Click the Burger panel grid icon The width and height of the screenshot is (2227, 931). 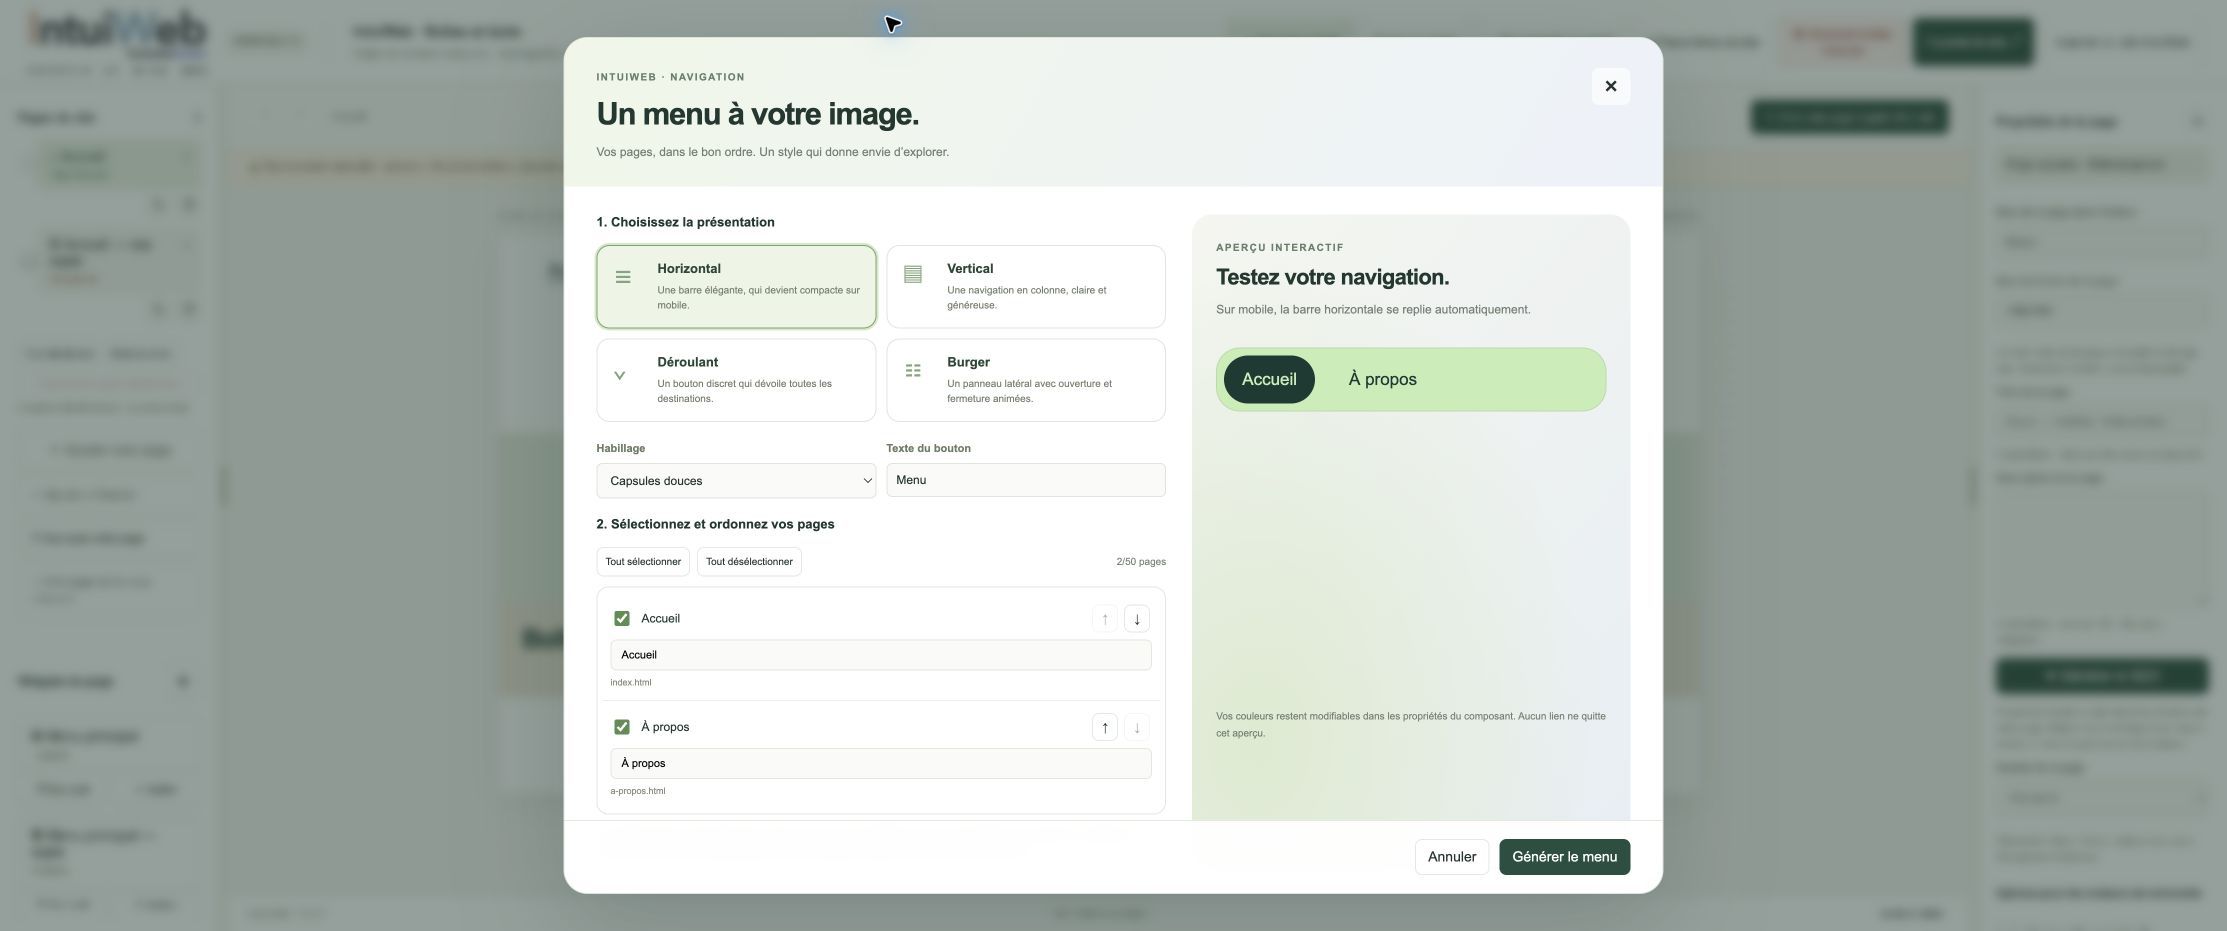tap(913, 371)
